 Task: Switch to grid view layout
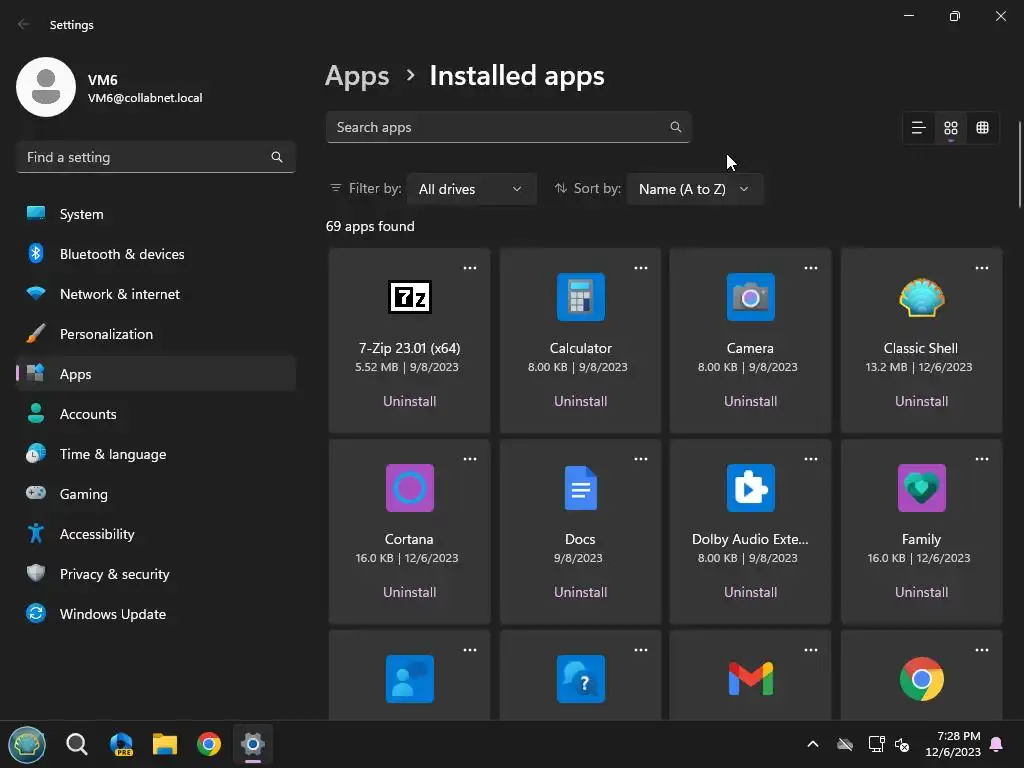click(951, 128)
